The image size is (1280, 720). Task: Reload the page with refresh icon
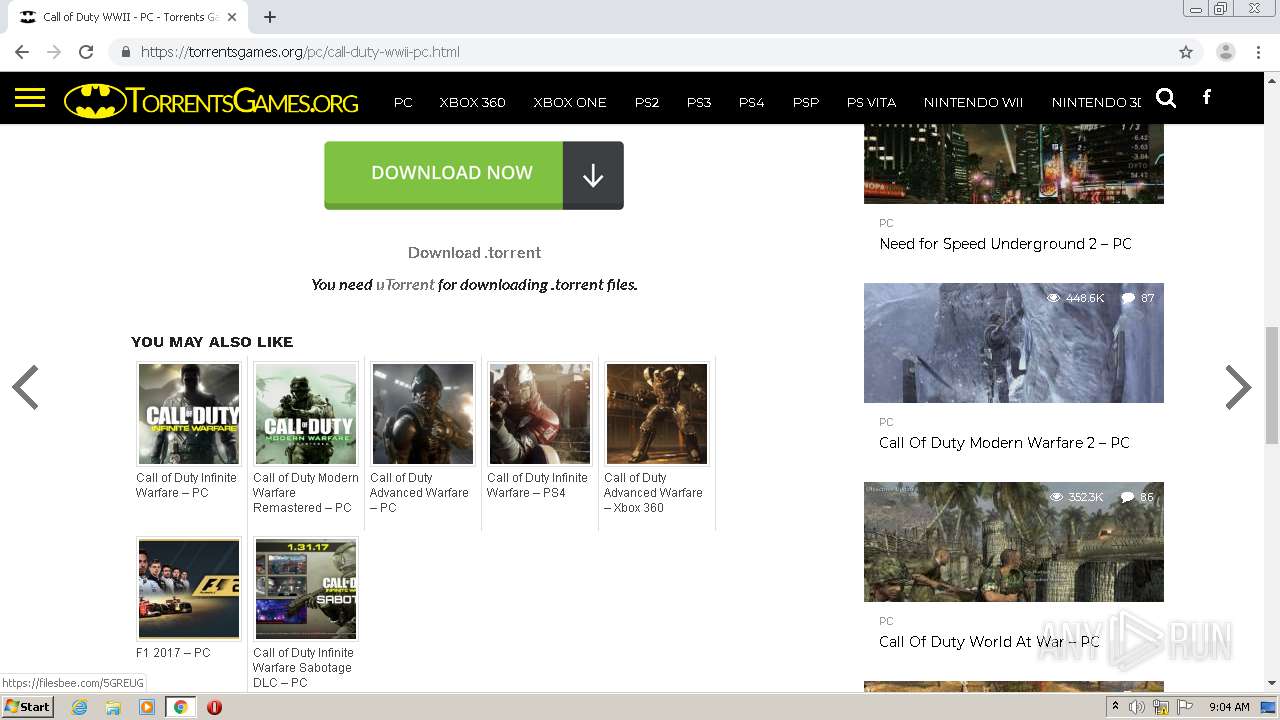pyautogui.click(x=86, y=52)
